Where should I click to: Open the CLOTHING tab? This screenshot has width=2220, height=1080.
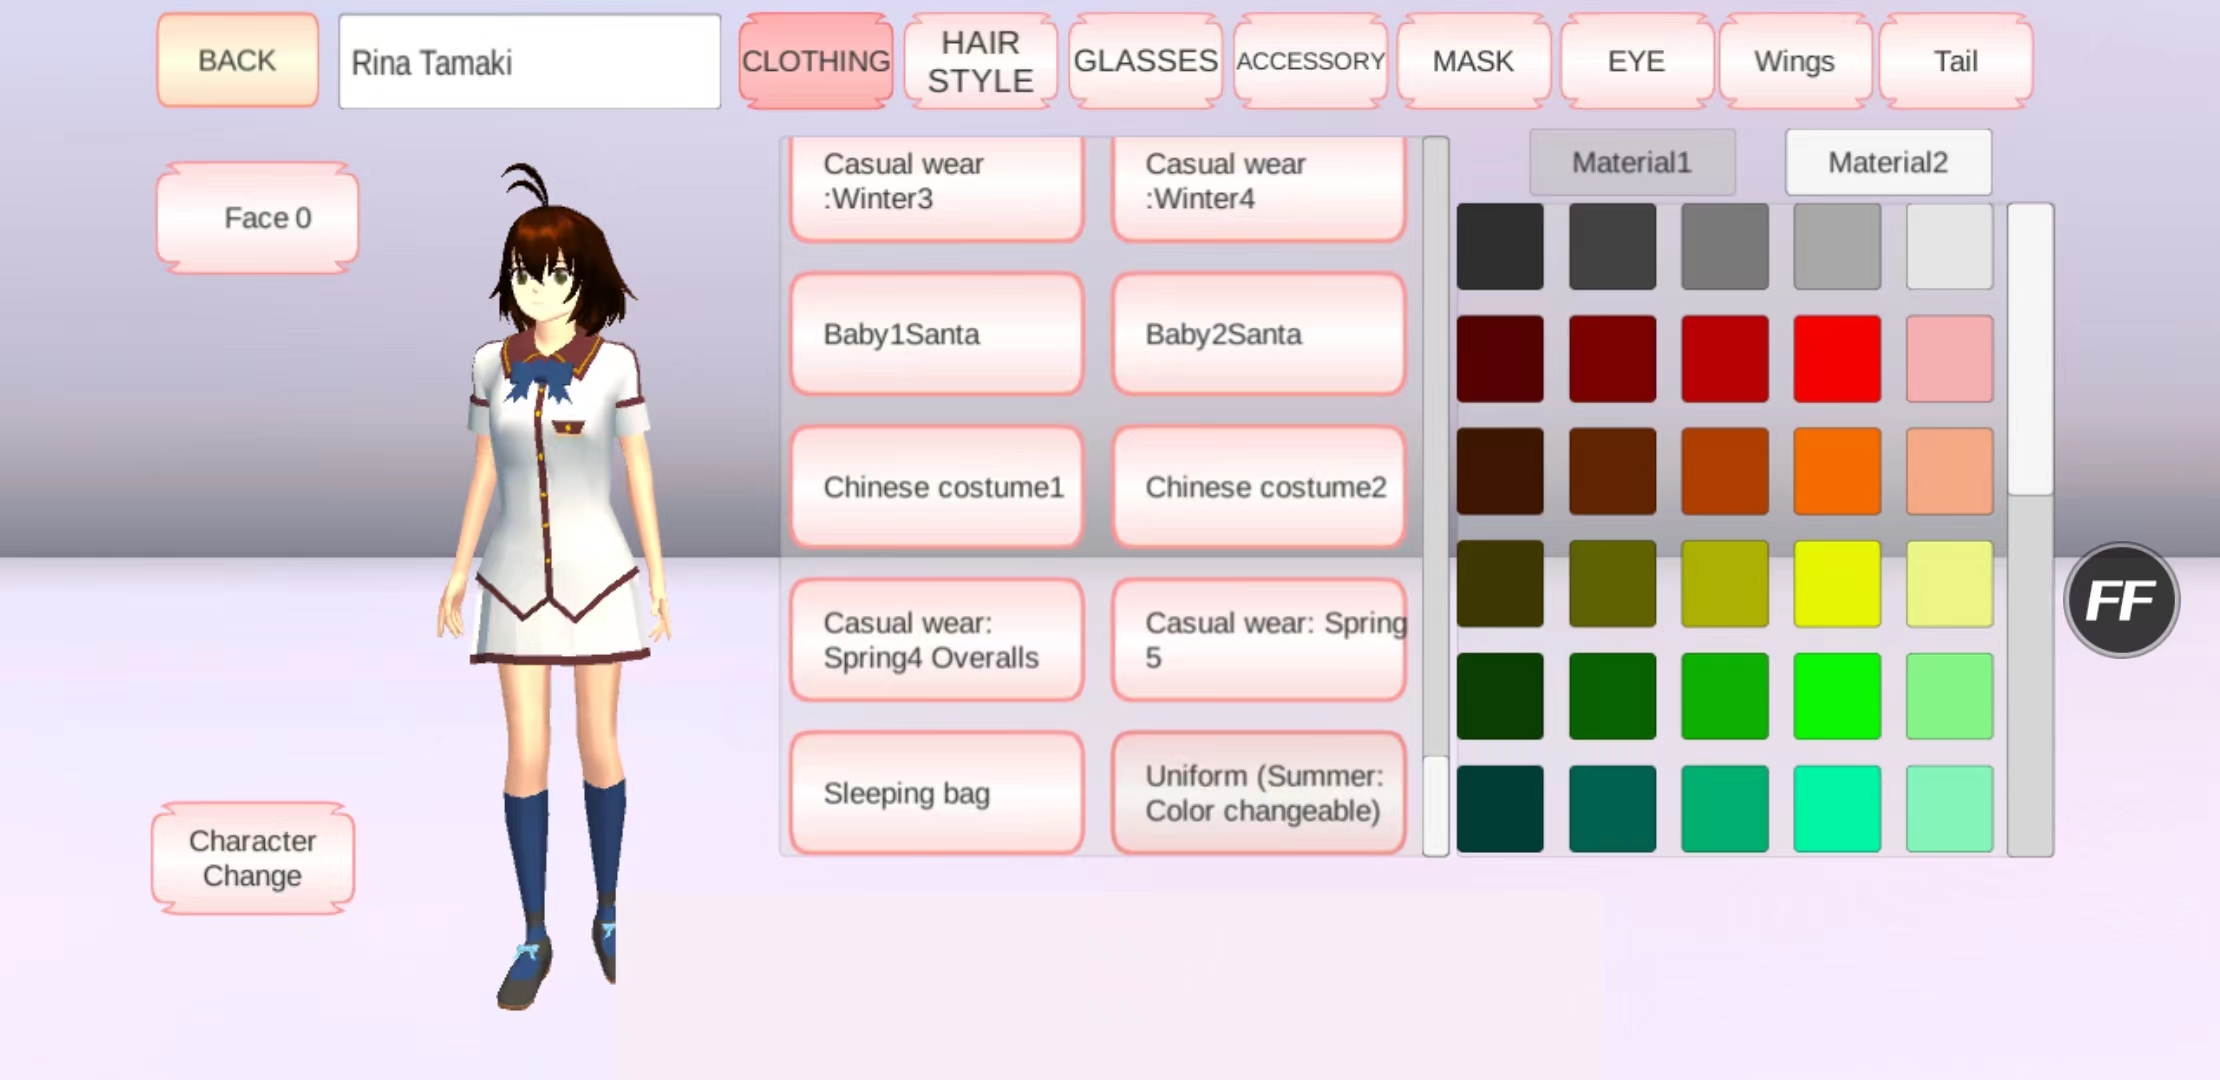[x=815, y=61]
